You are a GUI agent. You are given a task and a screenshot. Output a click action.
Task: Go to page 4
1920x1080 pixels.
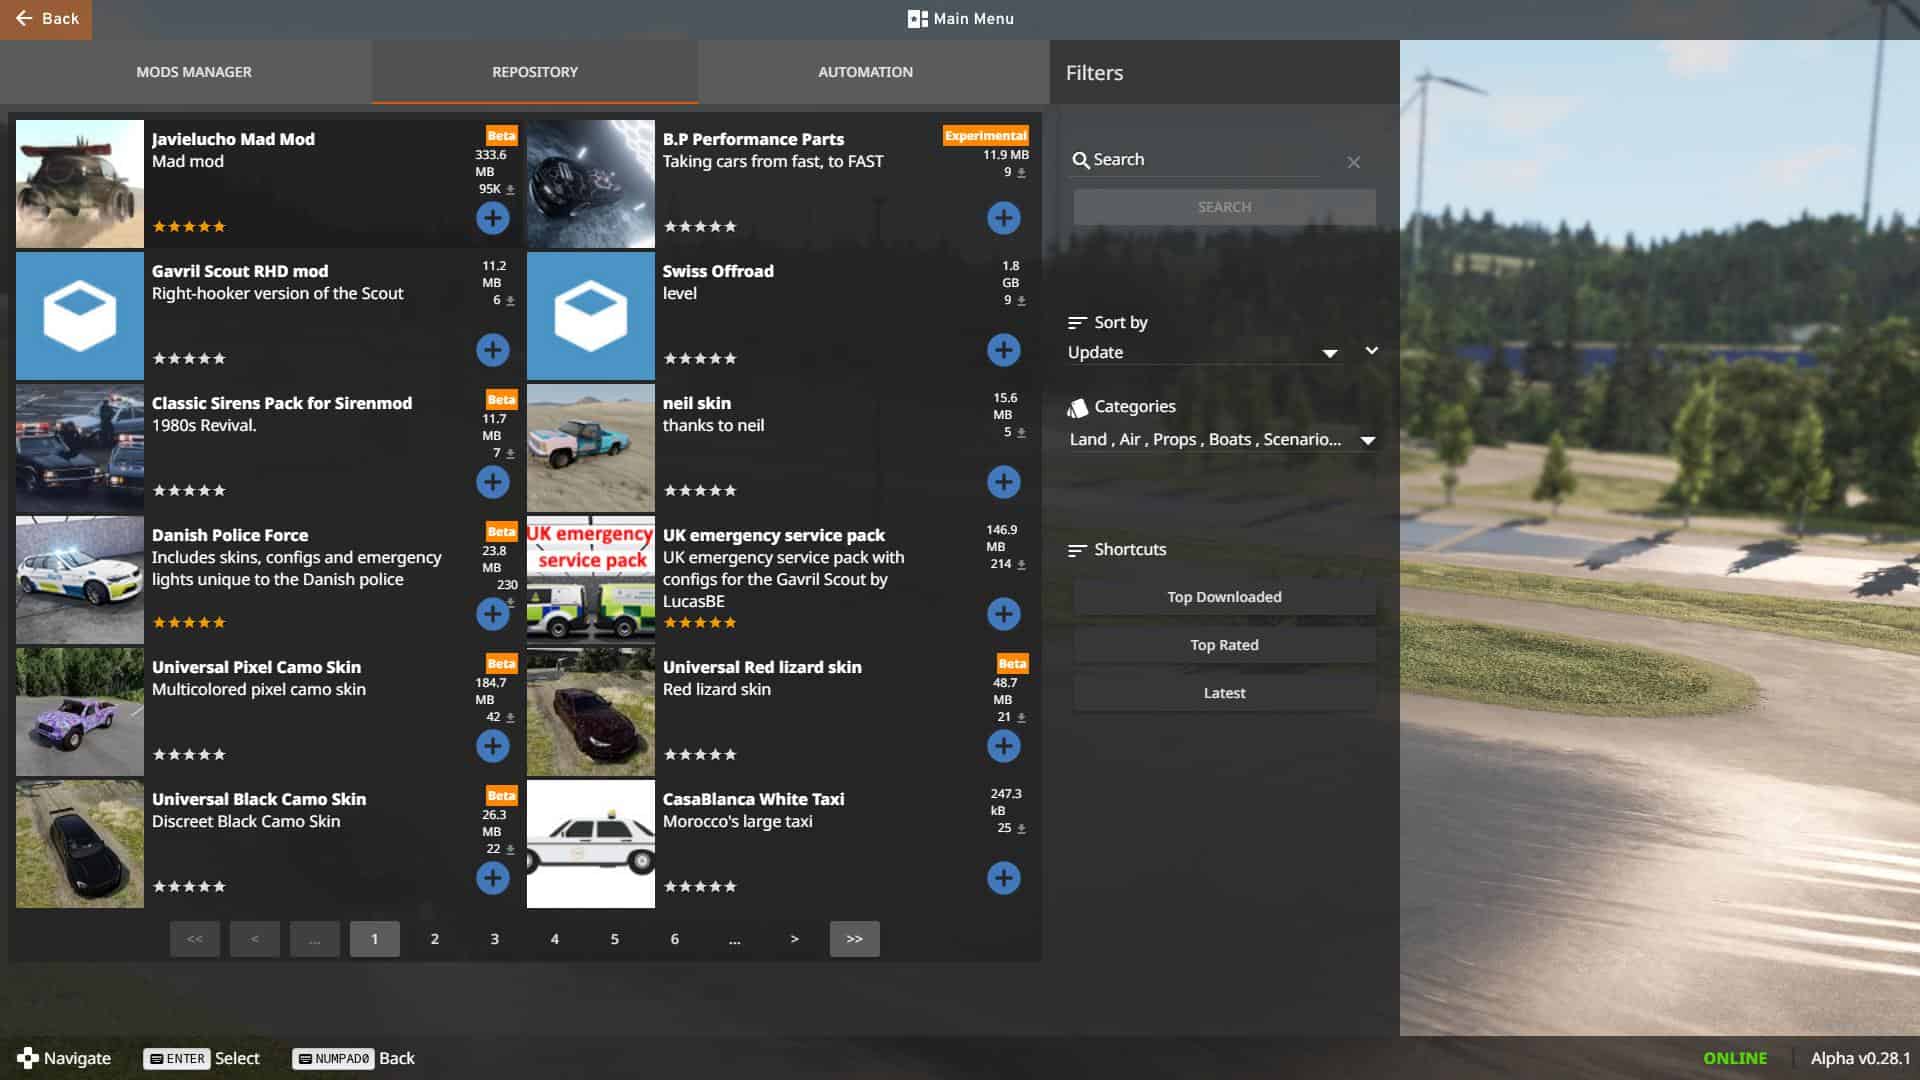coord(555,939)
